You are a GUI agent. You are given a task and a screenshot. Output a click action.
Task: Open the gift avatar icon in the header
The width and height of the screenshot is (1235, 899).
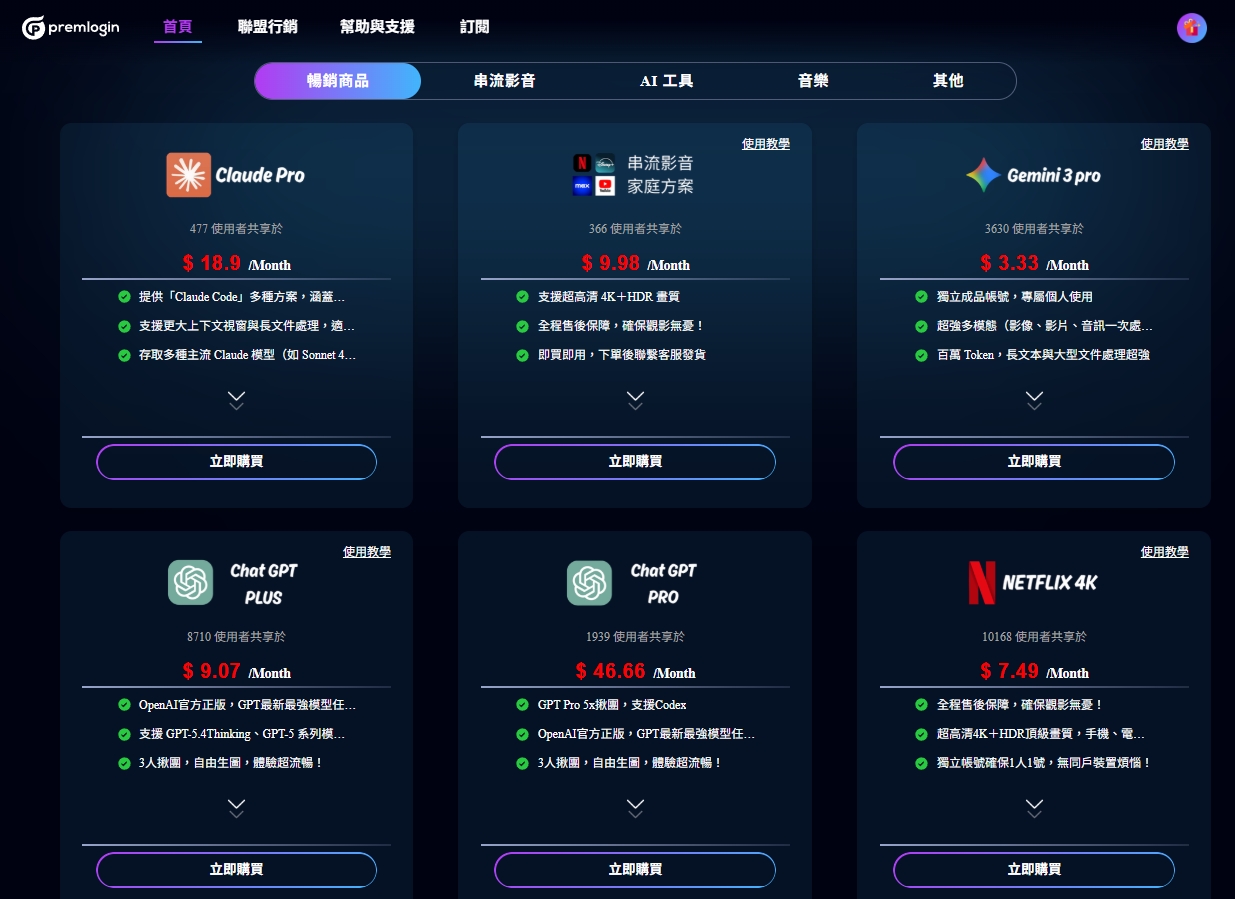pyautogui.click(x=1191, y=28)
